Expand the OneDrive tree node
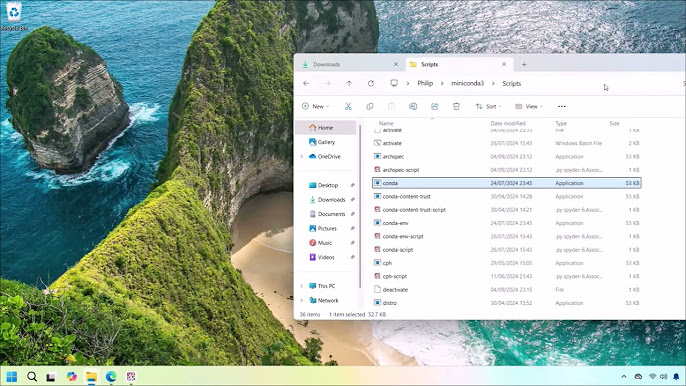Image resolution: width=686 pixels, height=386 pixels. pos(301,156)
